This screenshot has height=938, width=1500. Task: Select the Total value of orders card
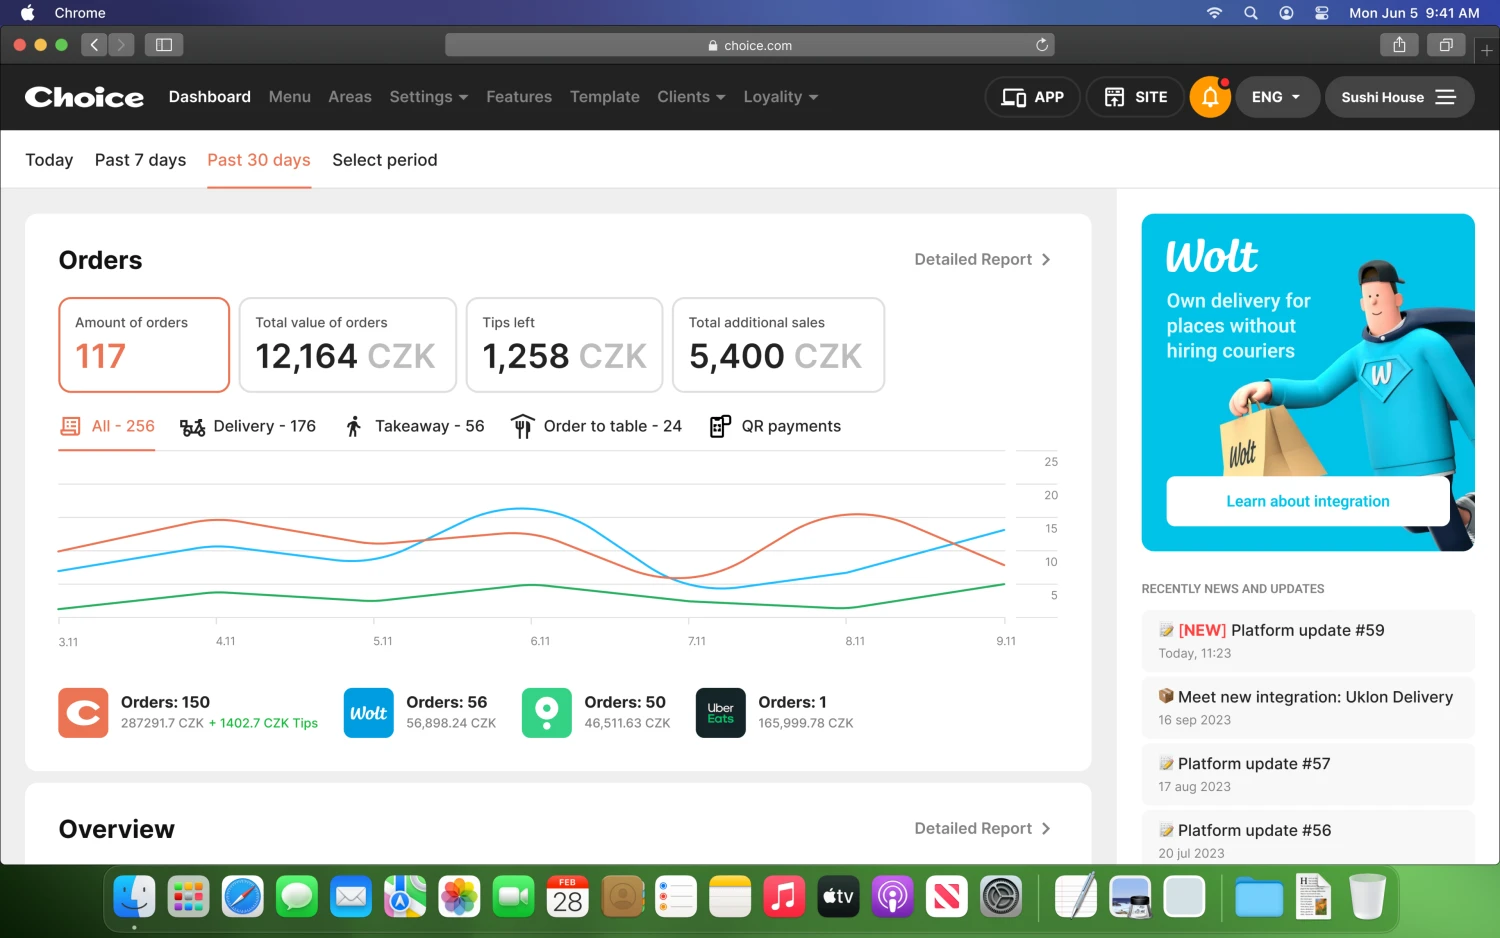347,345
